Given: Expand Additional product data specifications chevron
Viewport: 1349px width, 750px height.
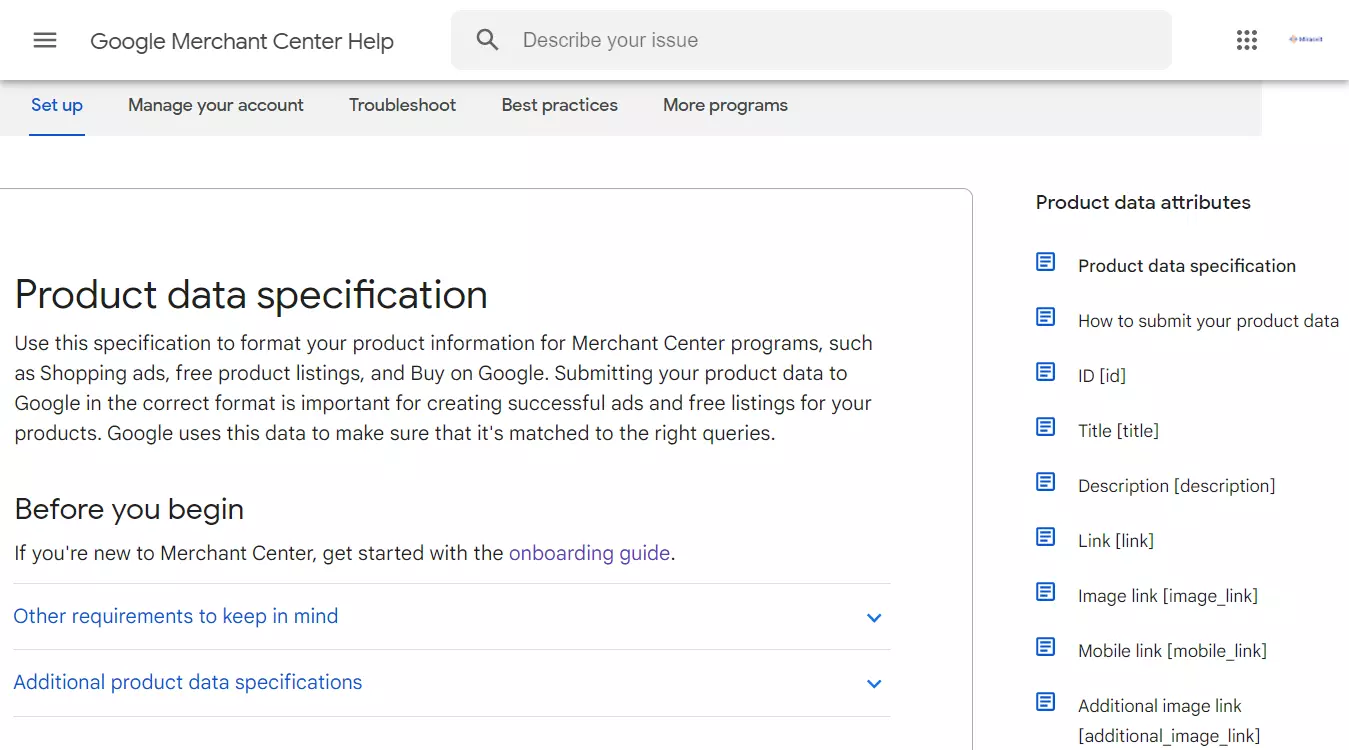Looking at the screenshot, I should (874, 684).
